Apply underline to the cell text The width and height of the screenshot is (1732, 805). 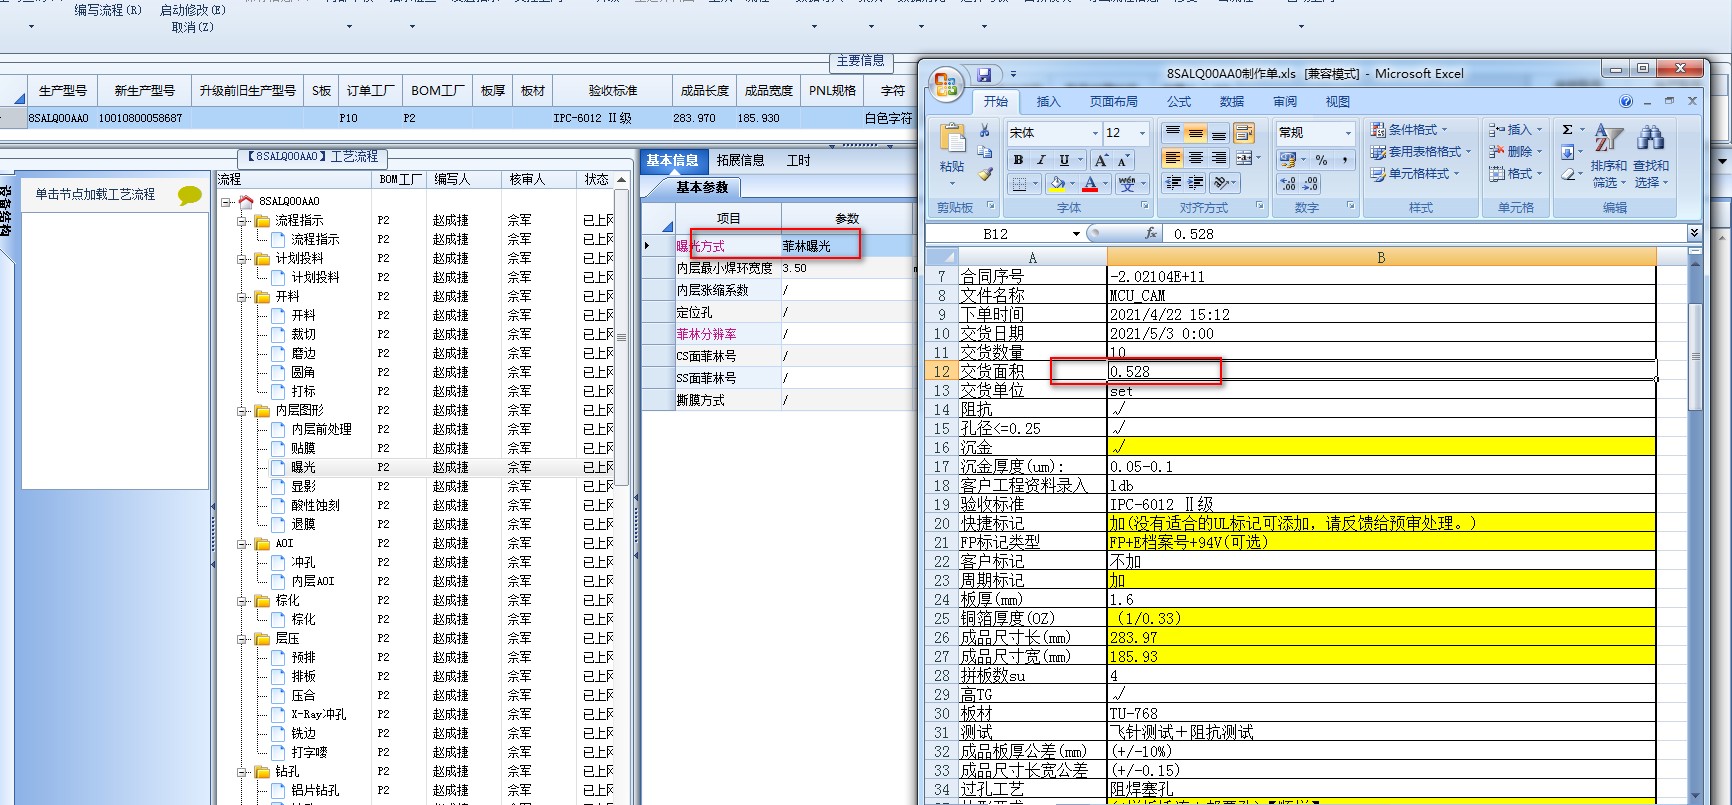click(x=1064, y=159)
